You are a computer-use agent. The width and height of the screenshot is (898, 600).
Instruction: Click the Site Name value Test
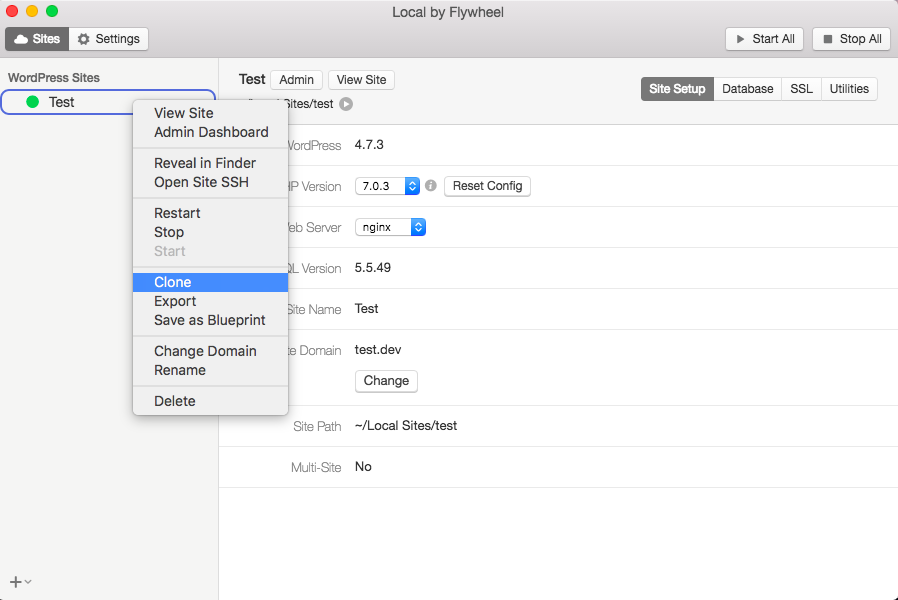click(x=367, y=309)
